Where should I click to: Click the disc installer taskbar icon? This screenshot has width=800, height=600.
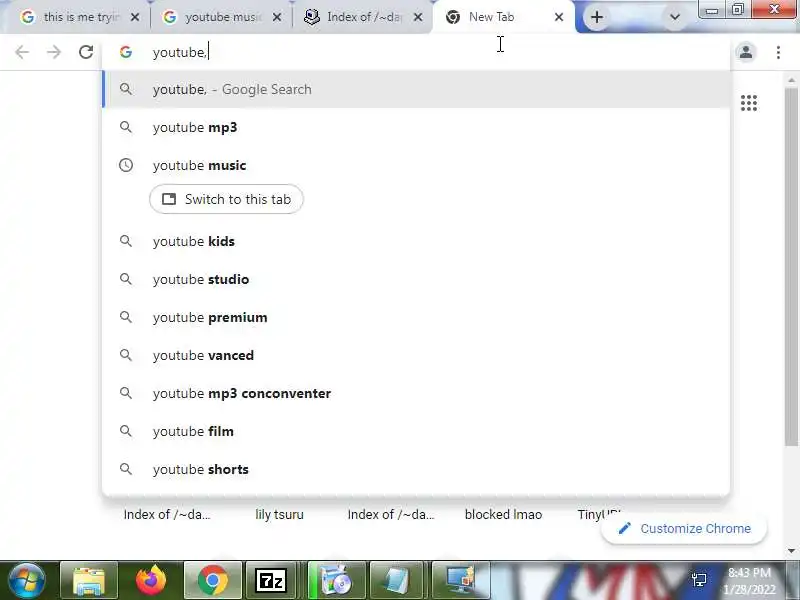pyautogui.click(x=337, y=581)
